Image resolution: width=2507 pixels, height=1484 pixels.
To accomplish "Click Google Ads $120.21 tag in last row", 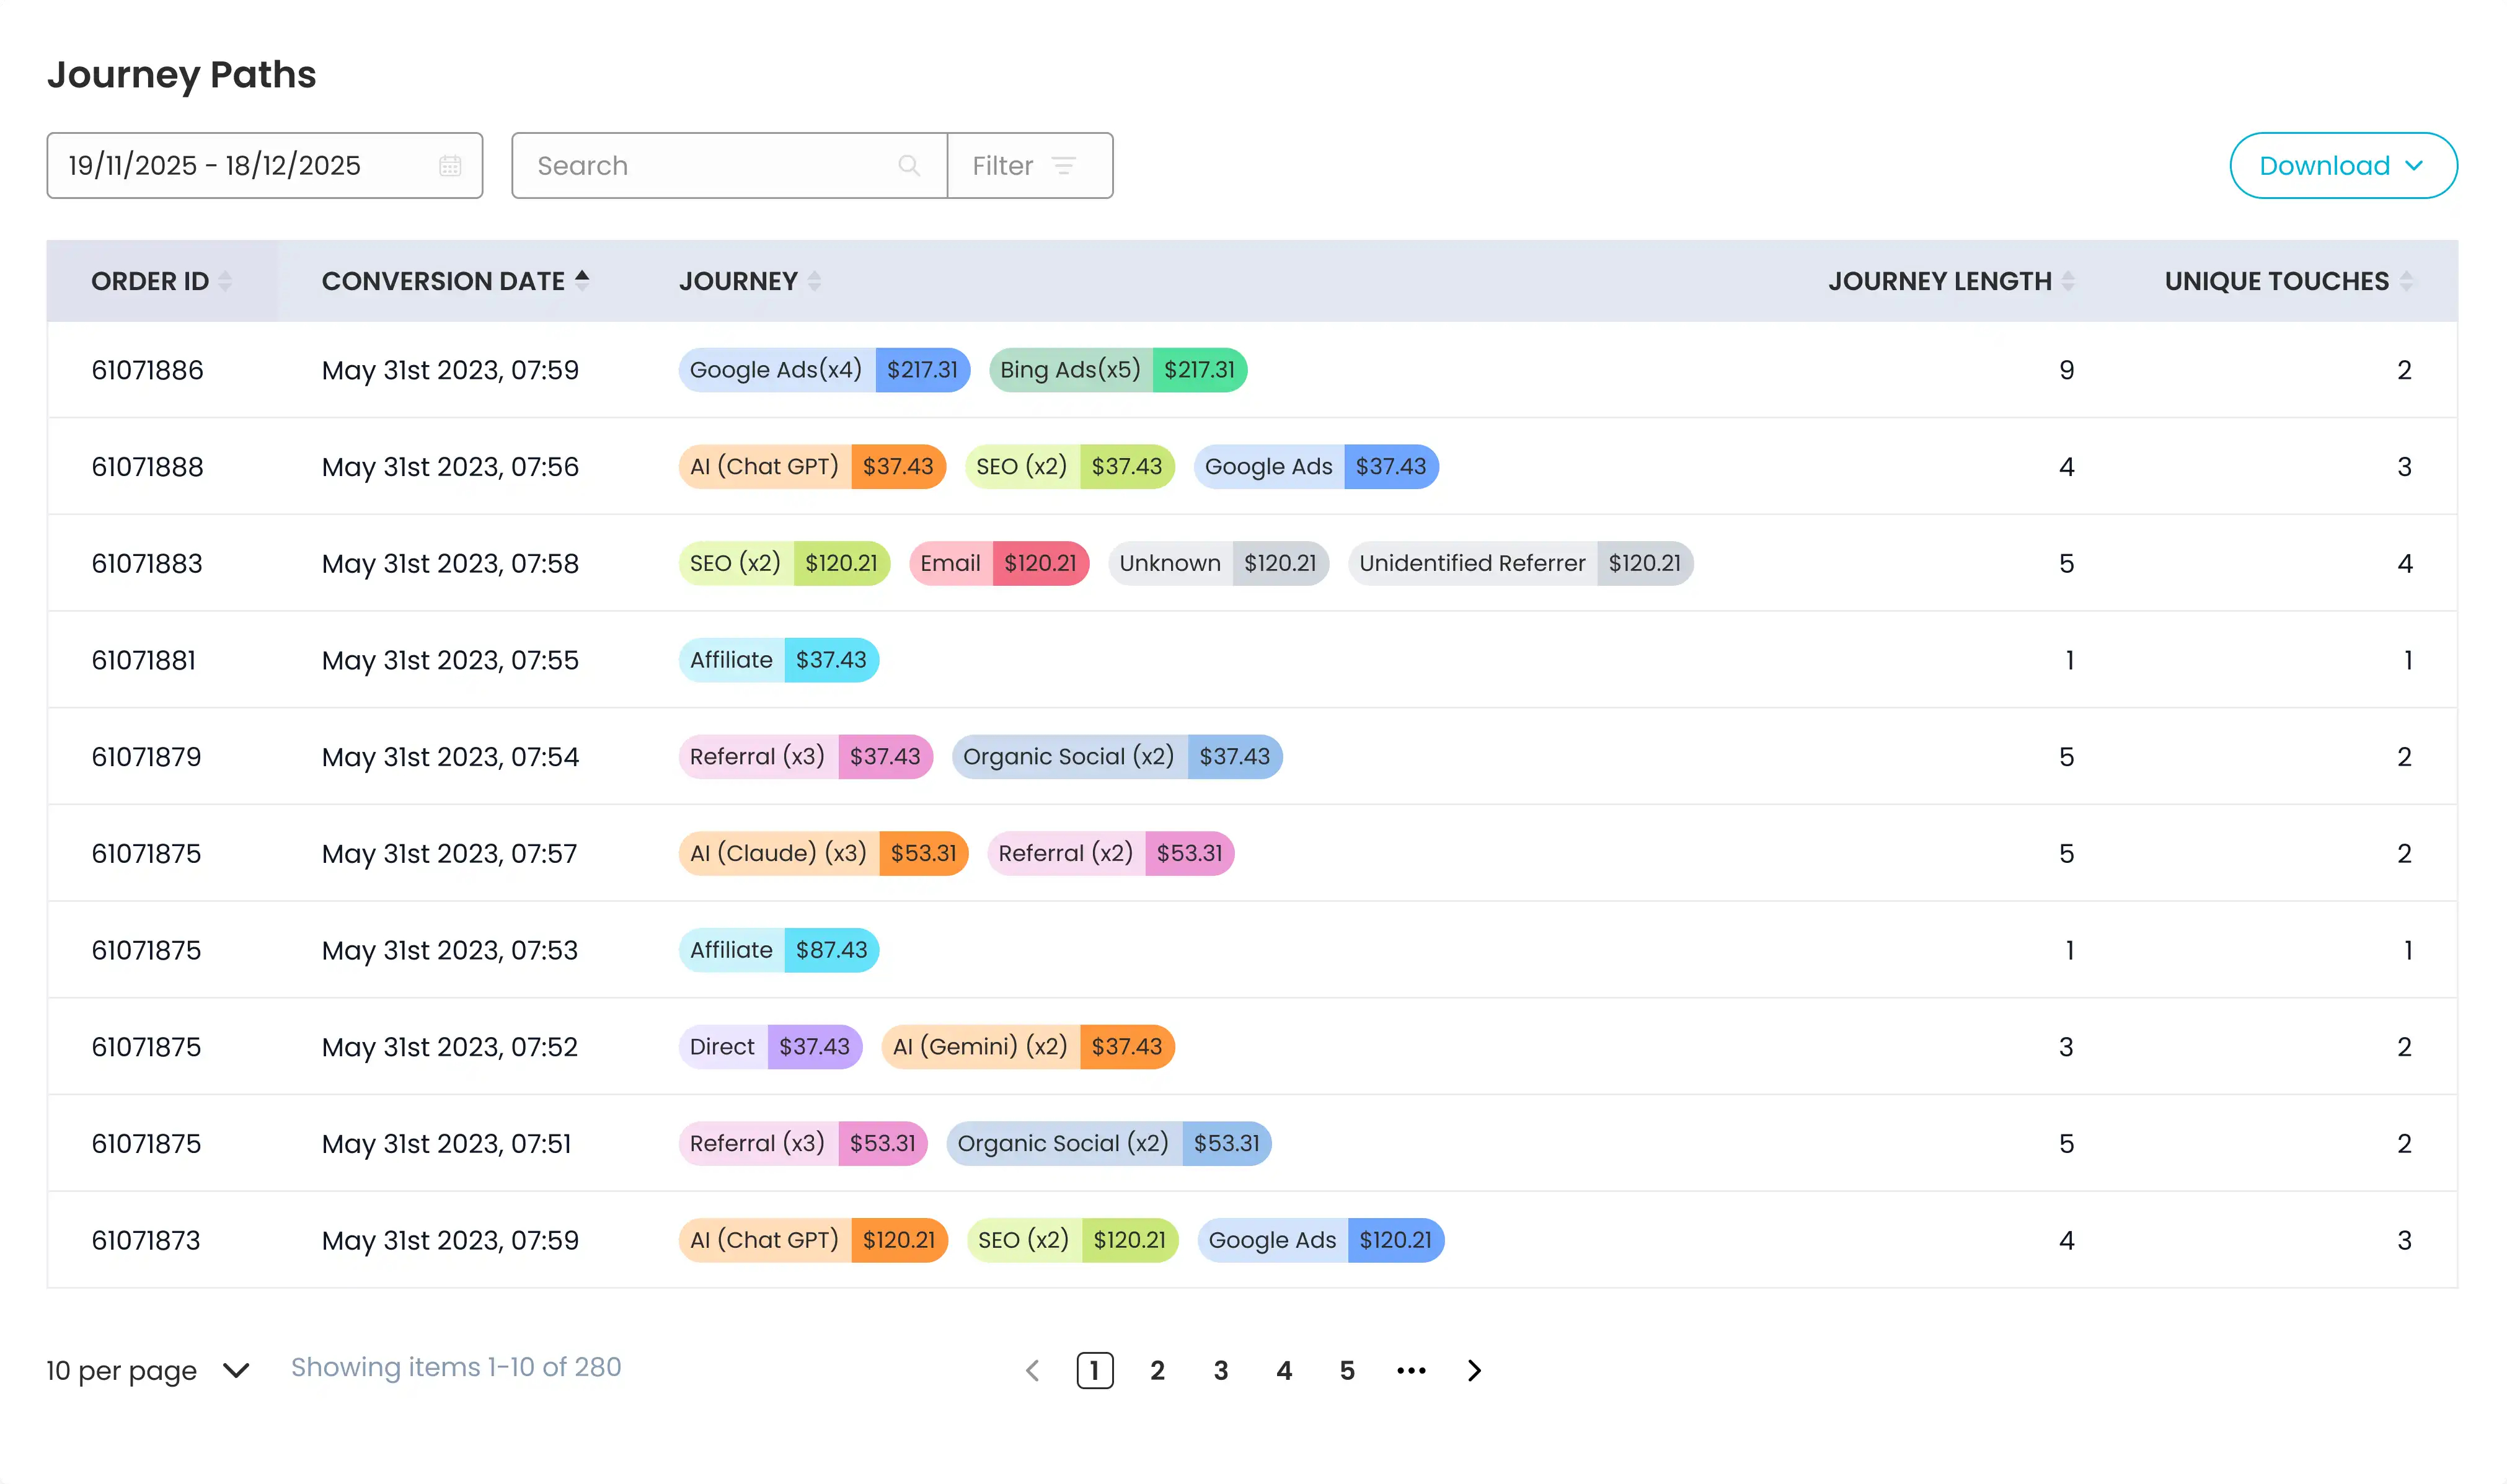I will click(x=1321, y=1240).
